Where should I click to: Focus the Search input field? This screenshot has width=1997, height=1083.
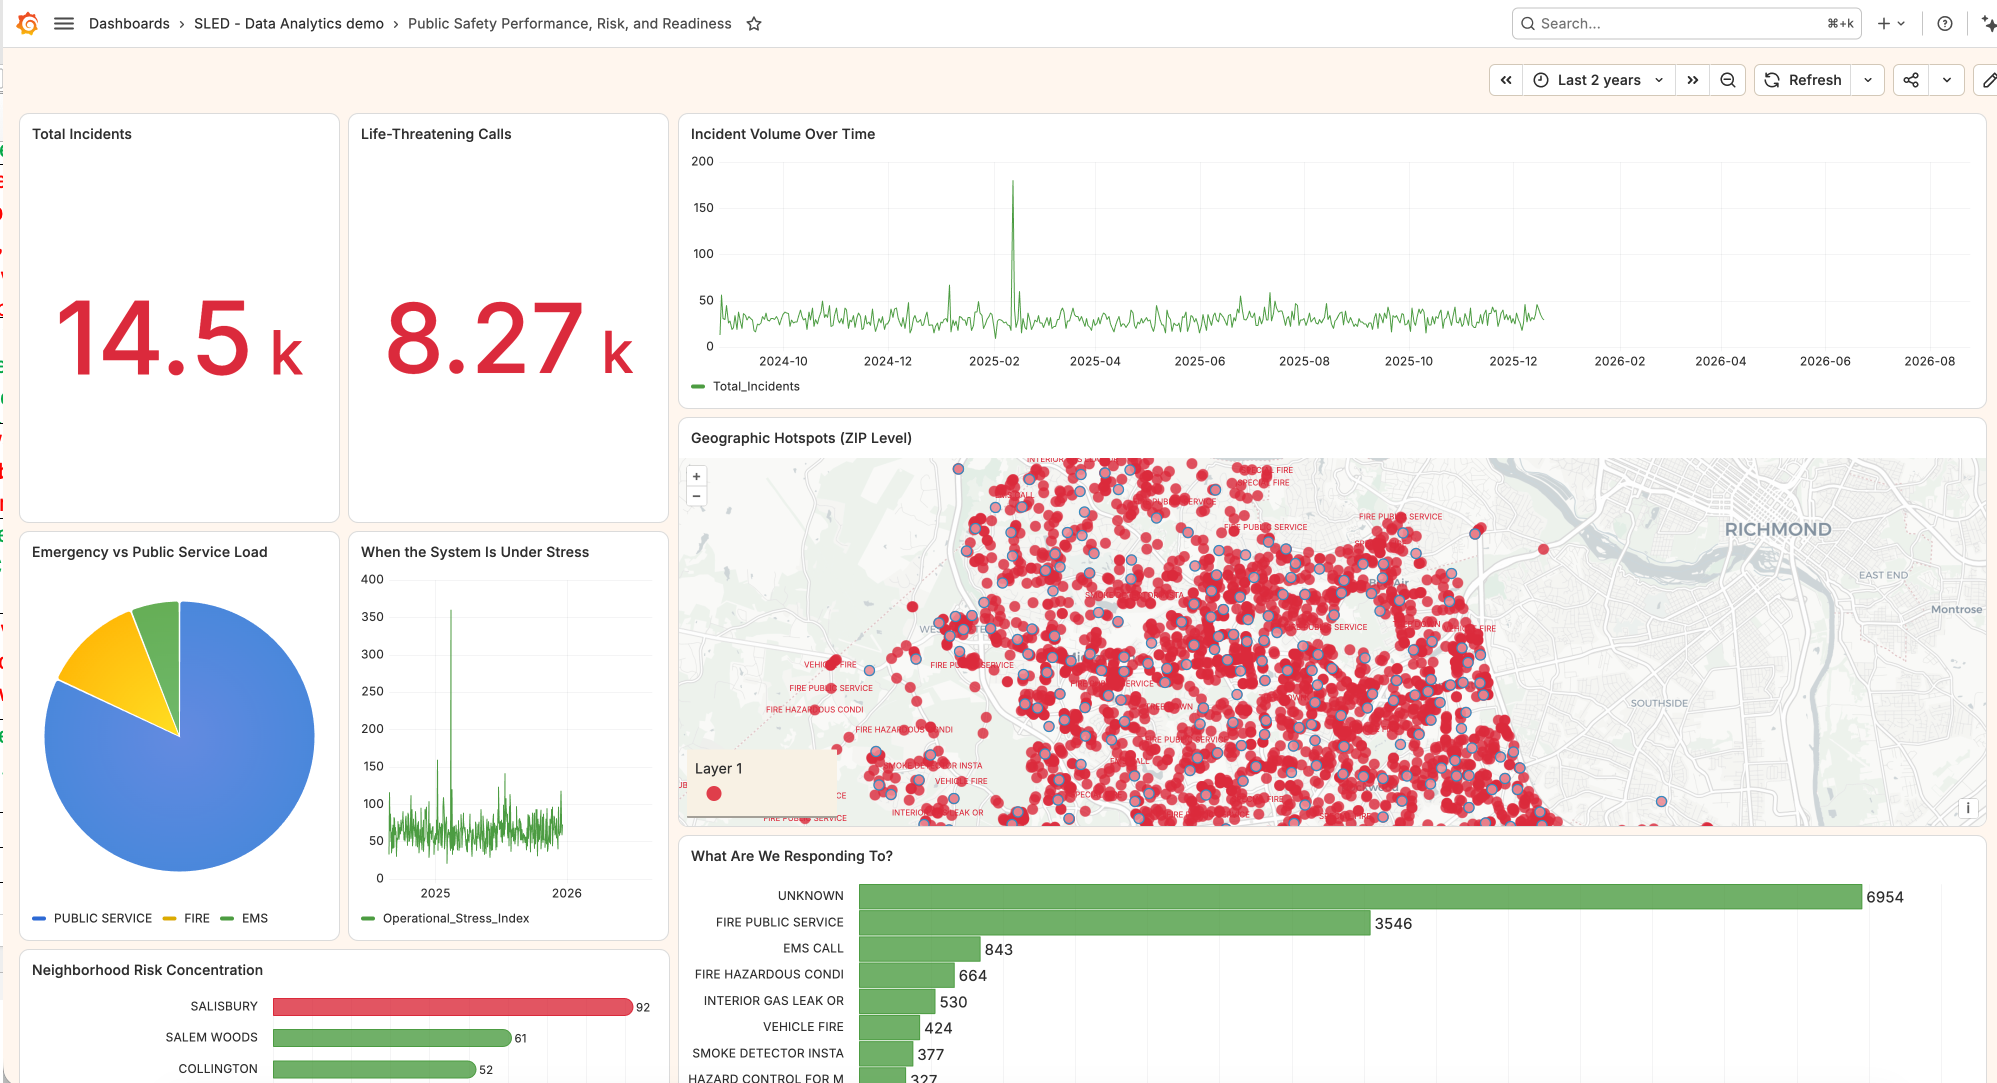tap(1686, 23)
